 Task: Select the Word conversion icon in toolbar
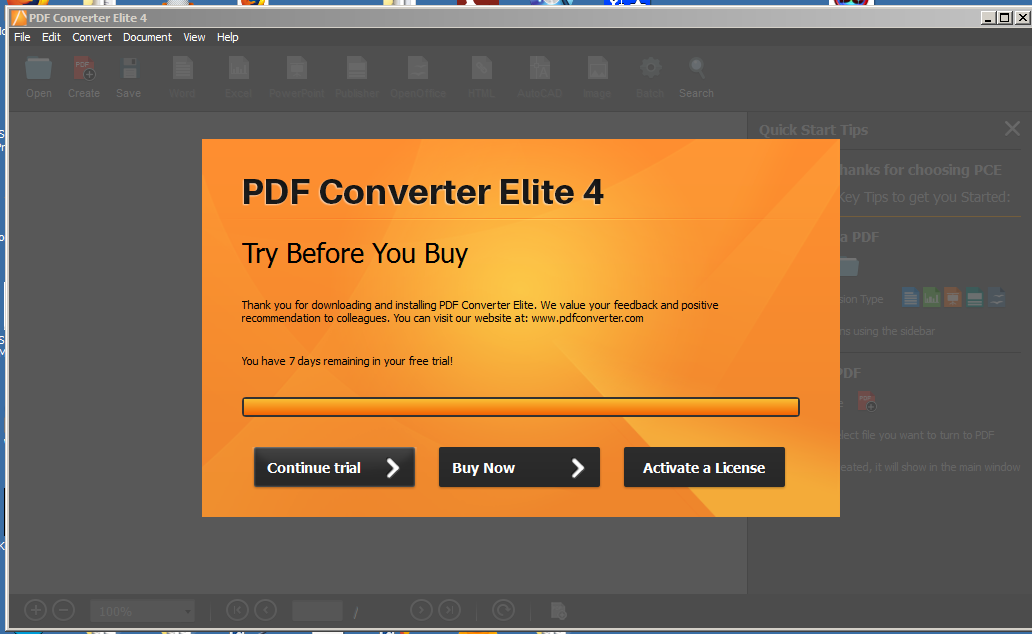click(x=182, y=68)
